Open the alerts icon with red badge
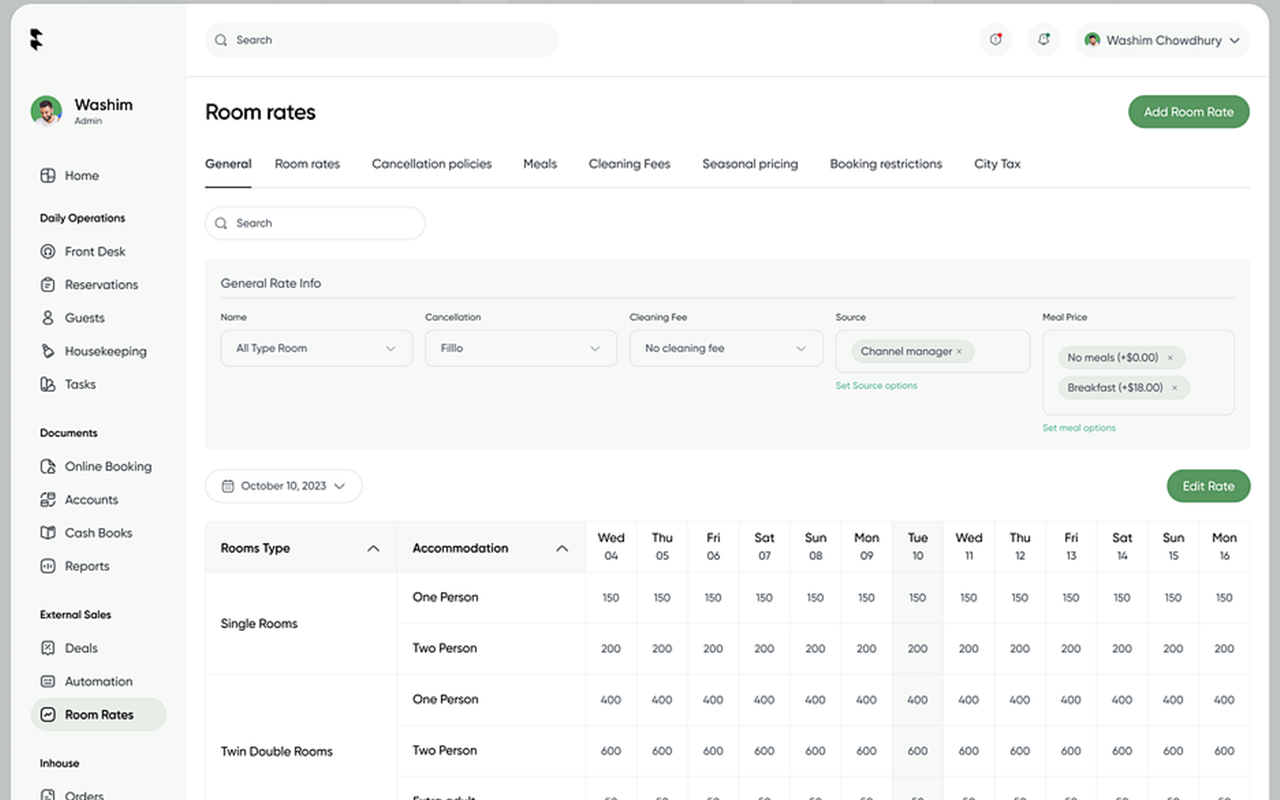 995,40
